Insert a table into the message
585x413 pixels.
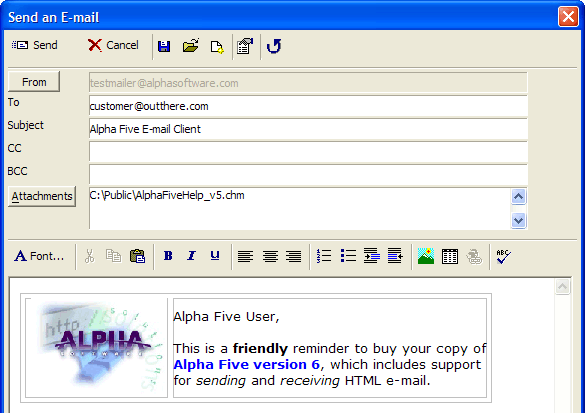pyautogui.click(x=450, y=256)
